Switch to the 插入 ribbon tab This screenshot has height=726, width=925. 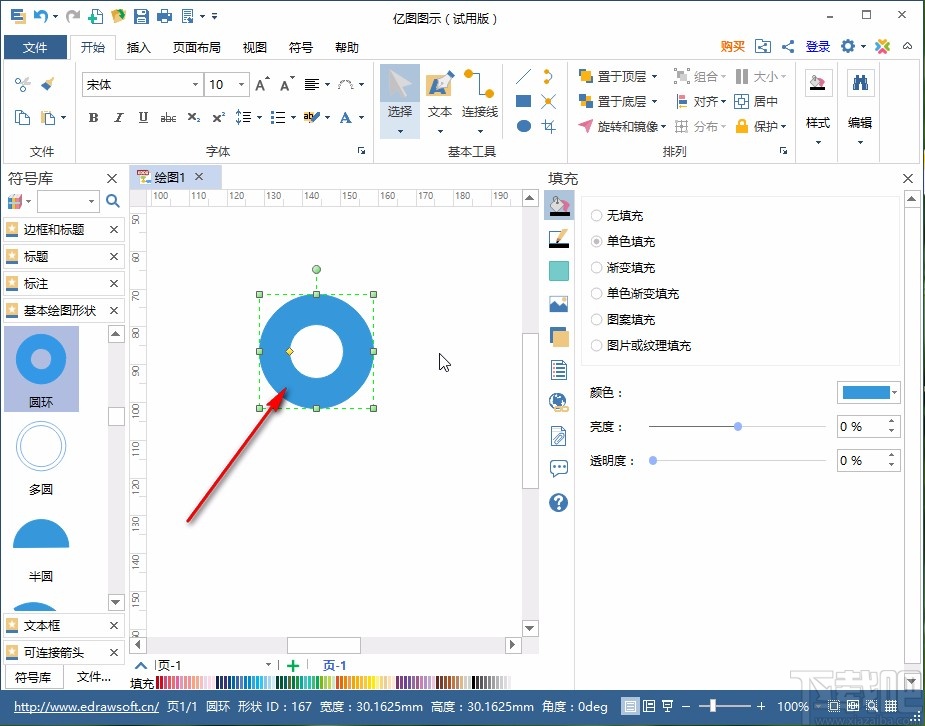(138, 47)
